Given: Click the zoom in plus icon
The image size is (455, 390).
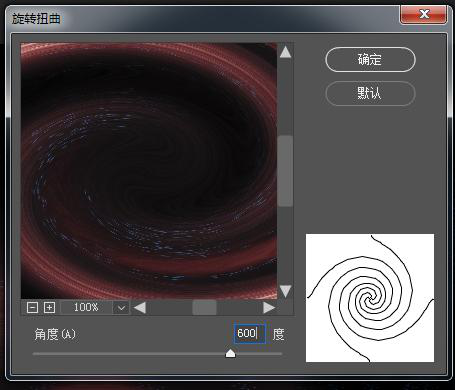Looking at the screenshot, I should pos(49,307).
